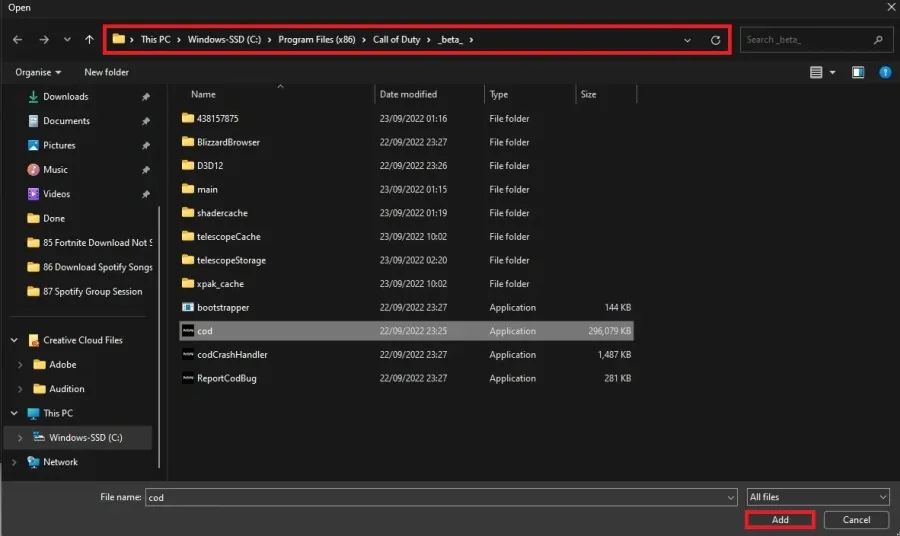Refresh the _beta_ folder listing
The height and width of the screenshot is (536, 900).
[x=715, y=40]
